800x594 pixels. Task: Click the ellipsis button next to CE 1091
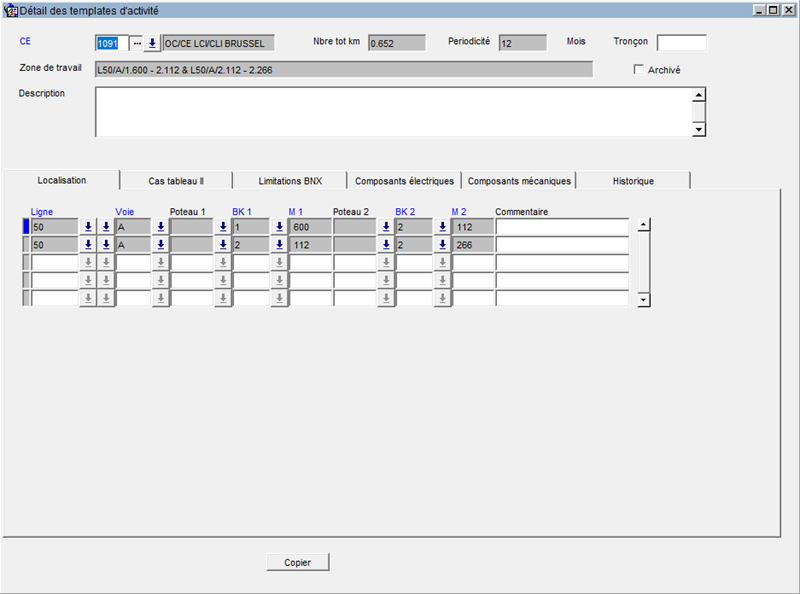(x=137, y=43)
